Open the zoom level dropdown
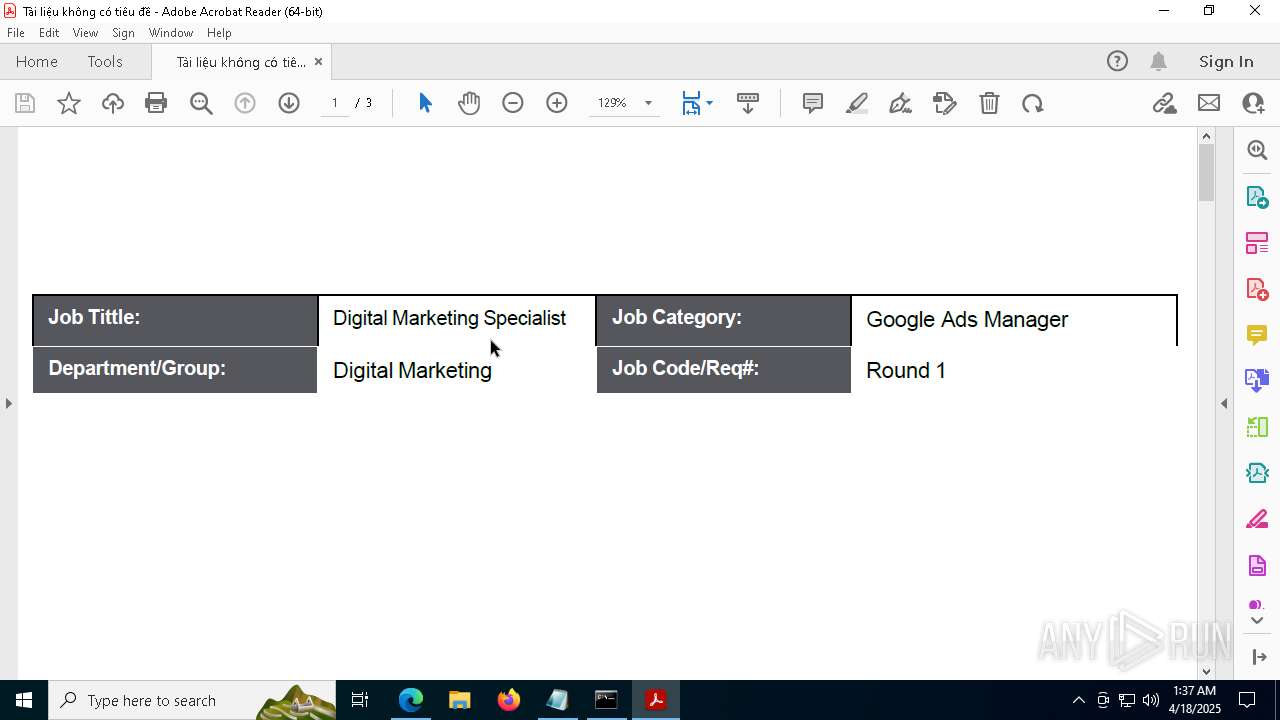The width and height of the screenshot is (1280, 720). [648, 103]
